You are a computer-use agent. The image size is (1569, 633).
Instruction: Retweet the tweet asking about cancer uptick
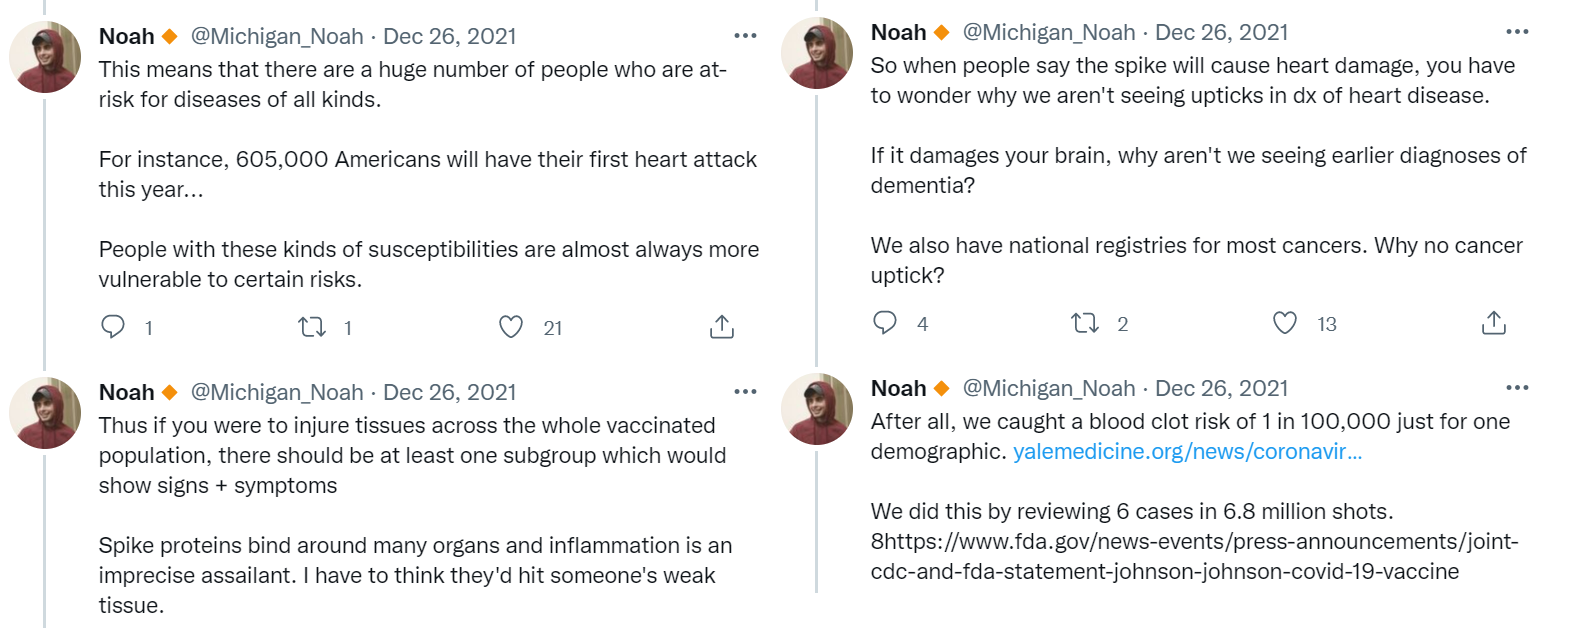click(1084, 323)
